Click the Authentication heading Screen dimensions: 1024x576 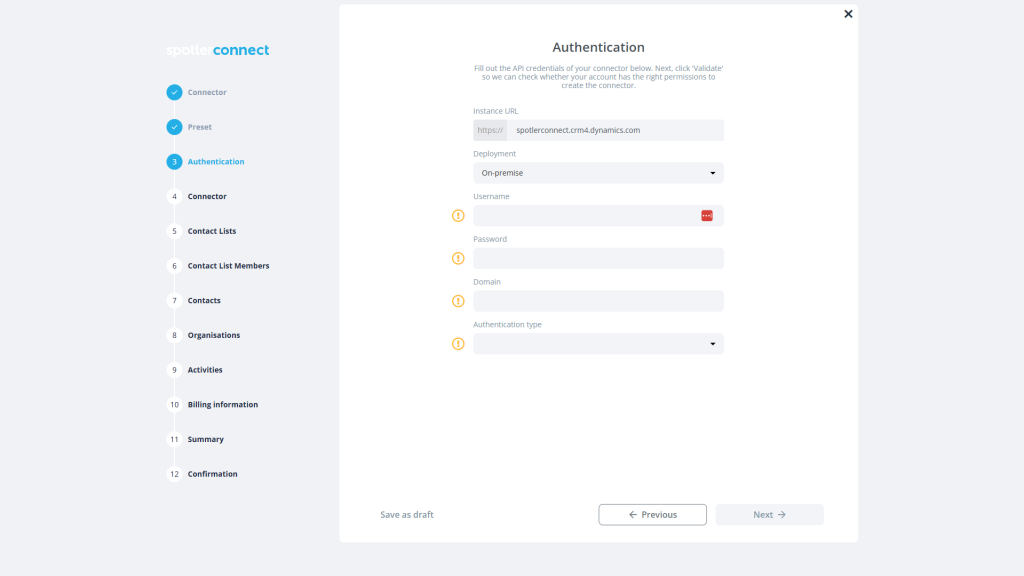pos(598,47)
